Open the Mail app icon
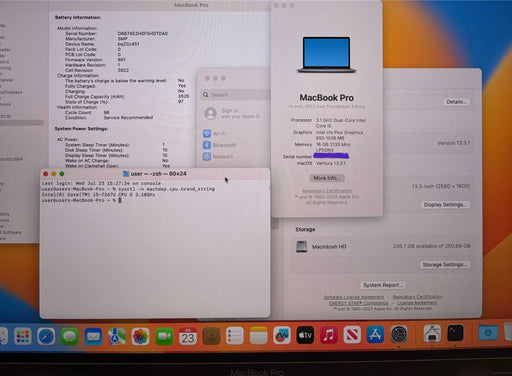This screenshot has height=376, width=512. click(93, 336)
